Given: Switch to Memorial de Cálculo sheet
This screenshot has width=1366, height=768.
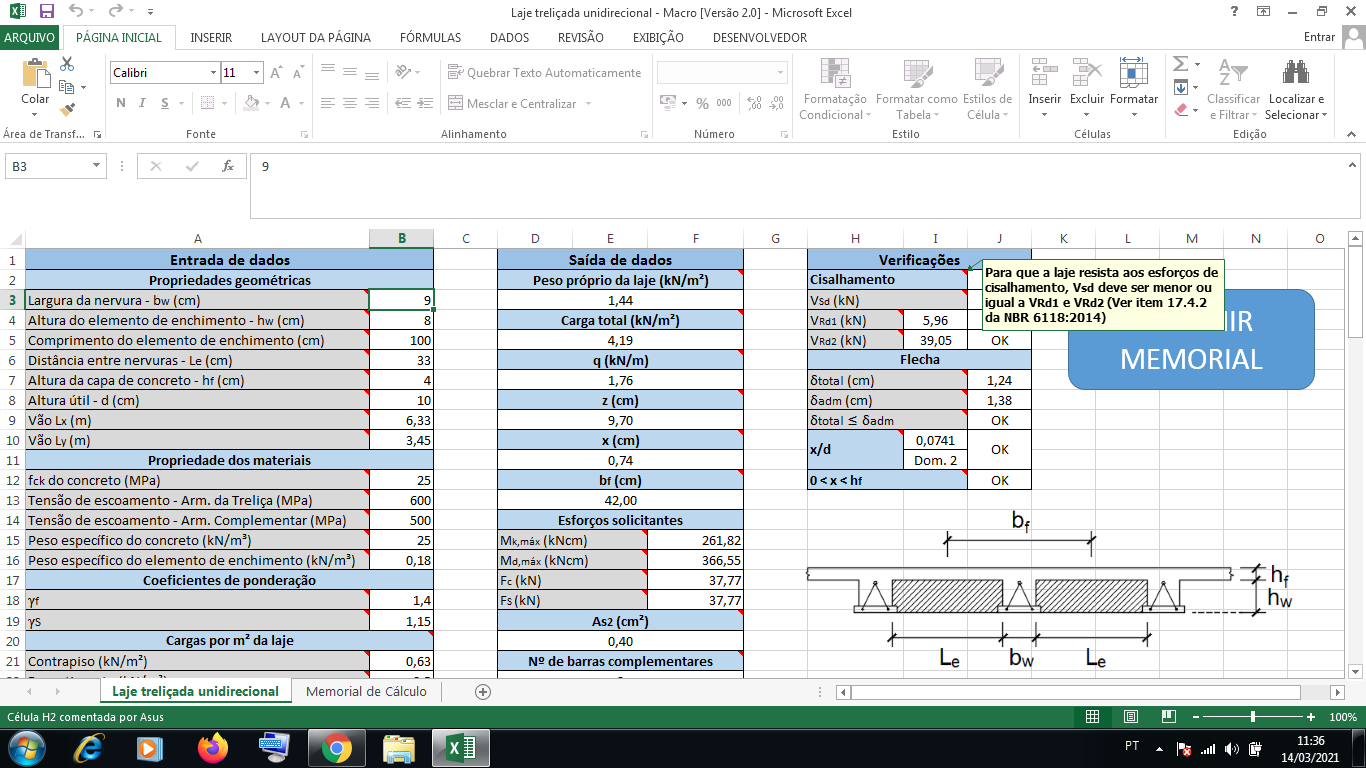Looking at the screenshot, I should click(x=366, y=691).
